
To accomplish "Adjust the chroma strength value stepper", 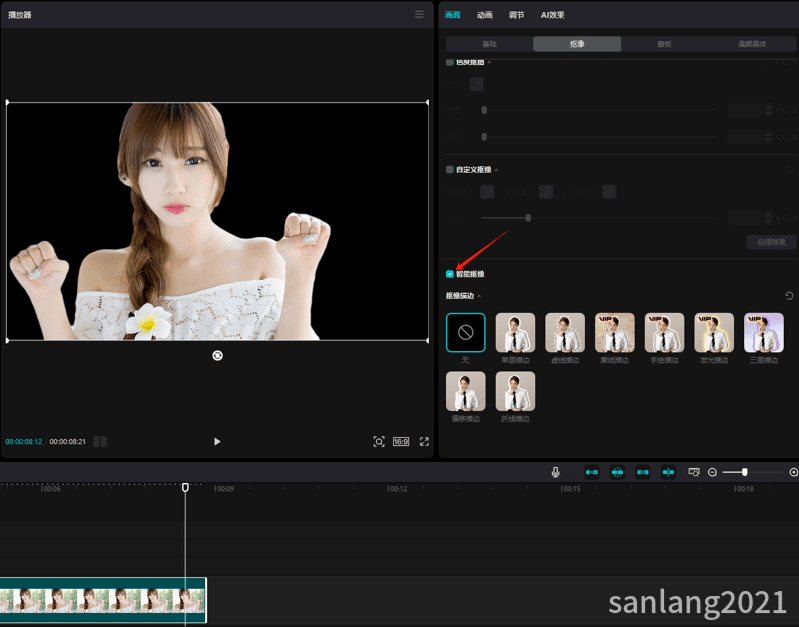I will [x=768, y=110].
